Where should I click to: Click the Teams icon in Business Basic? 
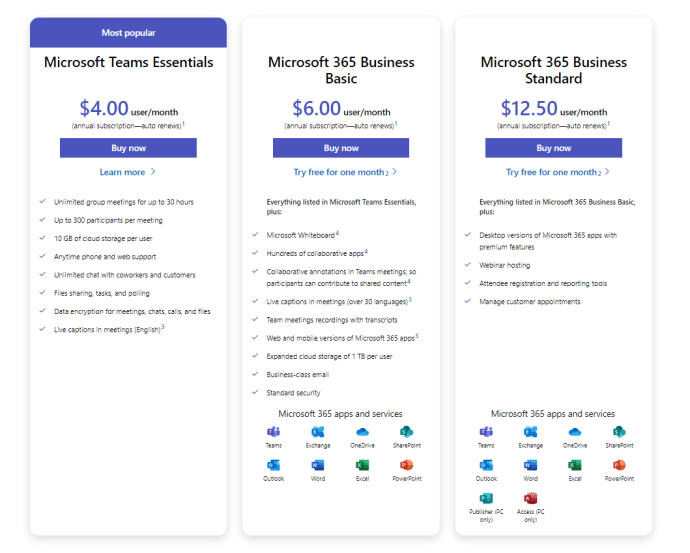tap(274, 432)
